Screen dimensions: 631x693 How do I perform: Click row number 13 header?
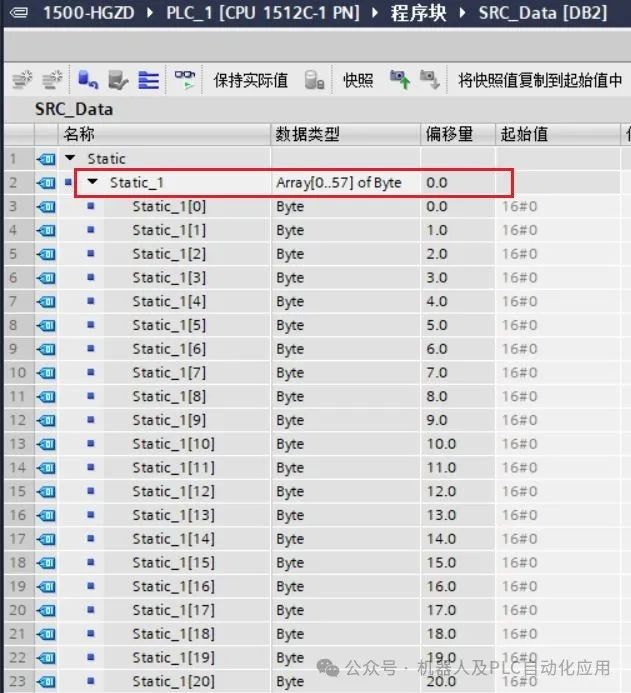[18, 444]
